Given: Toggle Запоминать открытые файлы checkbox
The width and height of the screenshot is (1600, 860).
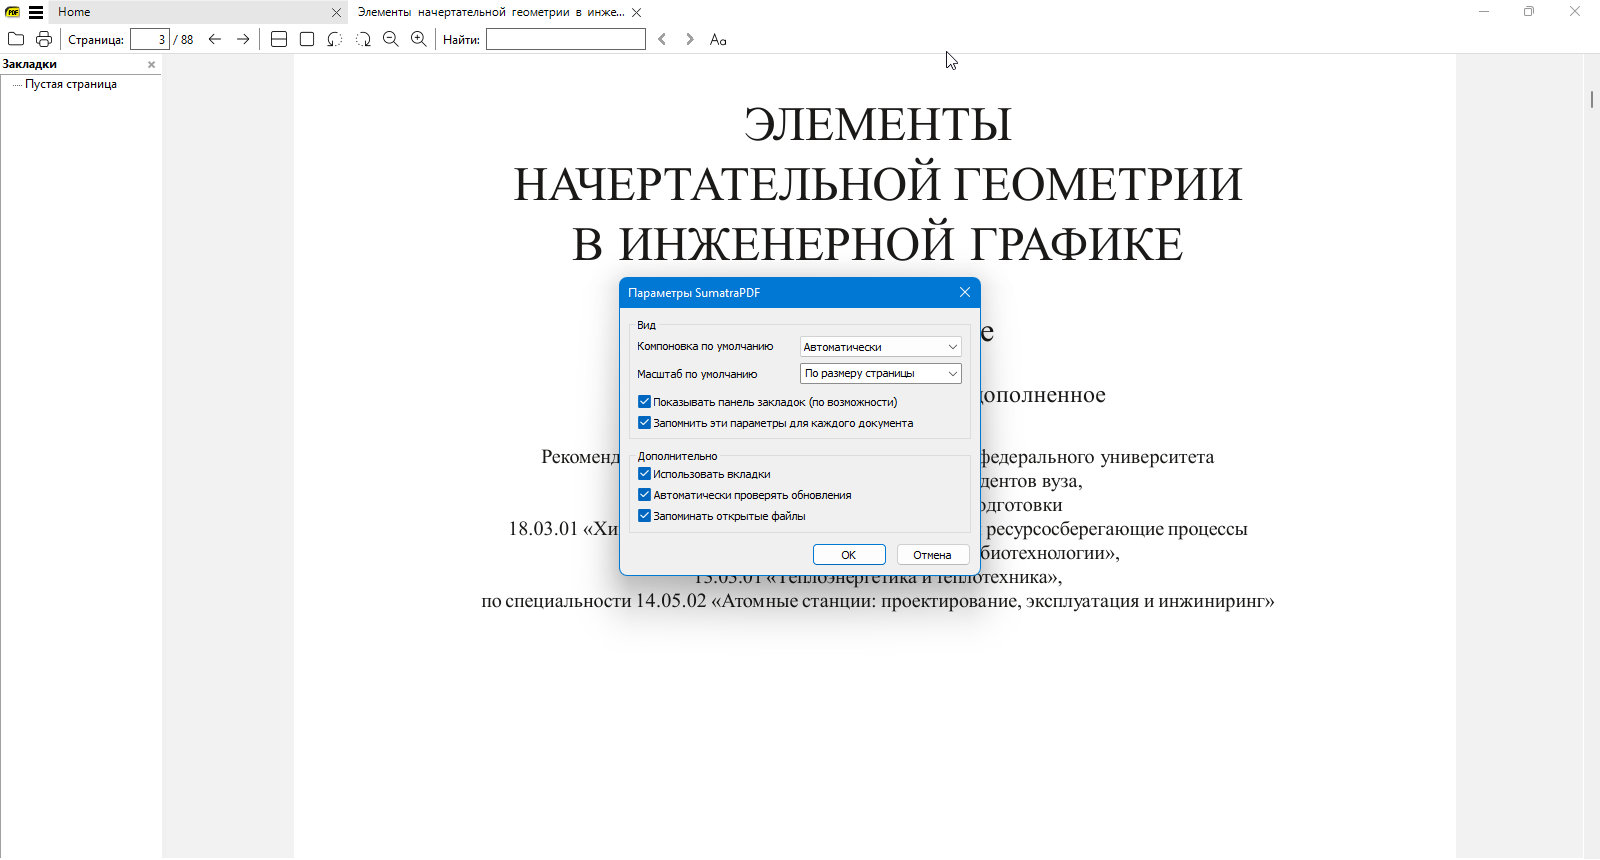Looking at the screenshot, I should pyautogui.click(x=644, y=516).
